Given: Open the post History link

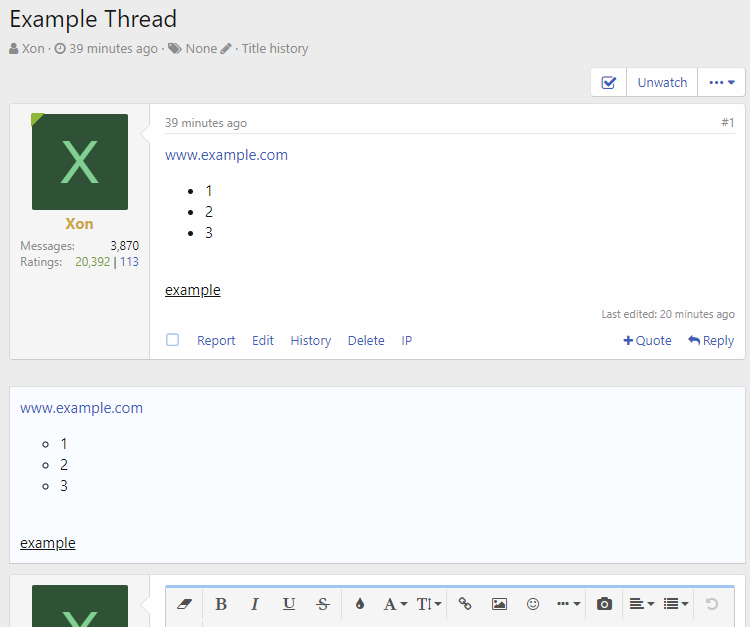Looking at the screenshot, I should pyautogui.click(x=311, y=341).
